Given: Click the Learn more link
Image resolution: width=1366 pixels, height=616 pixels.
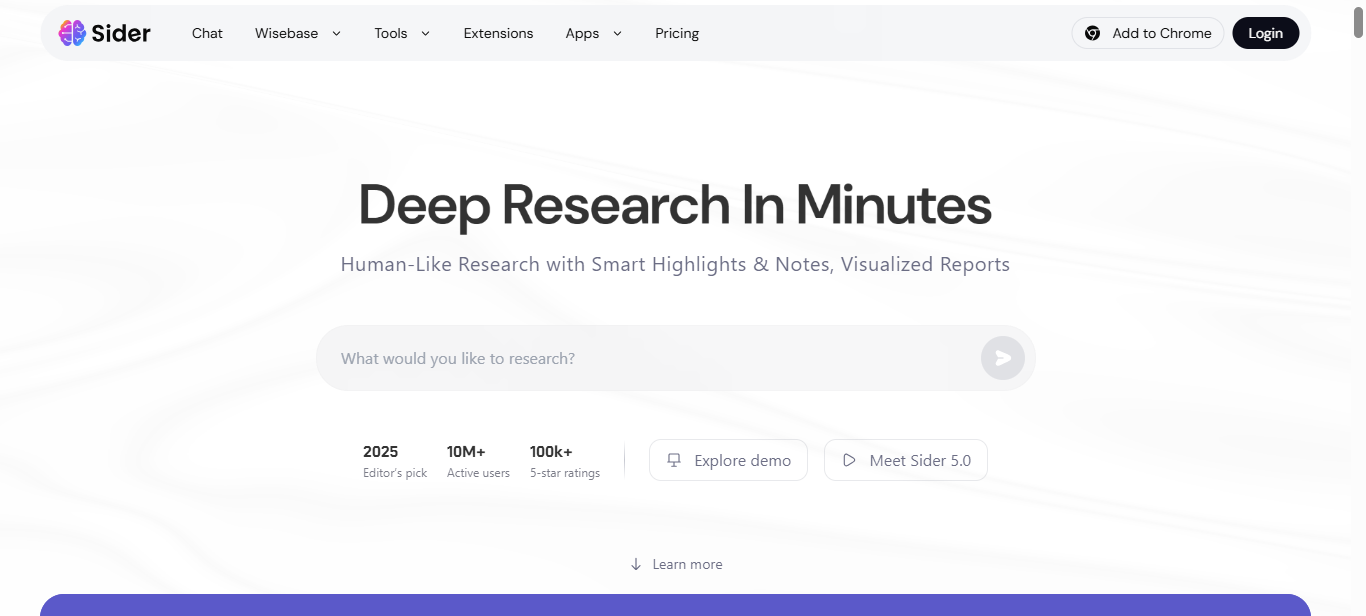Looking at the screenshot, I should point(687,564).
